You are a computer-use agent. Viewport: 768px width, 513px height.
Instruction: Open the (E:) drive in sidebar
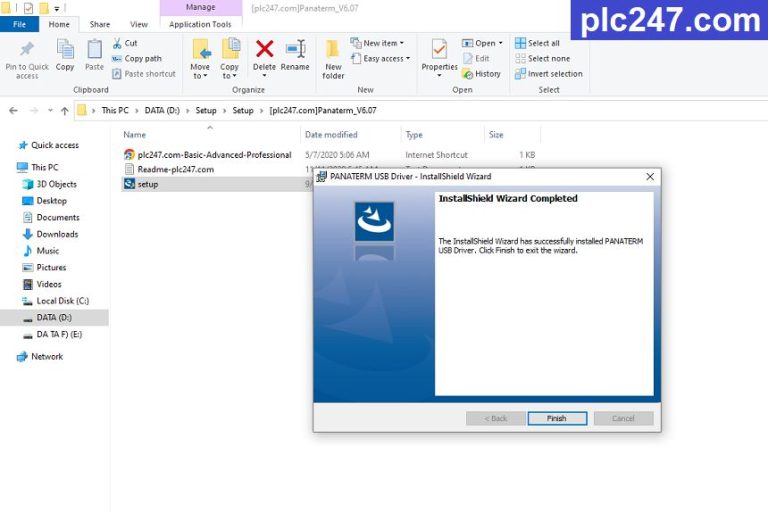coord(59,334)
